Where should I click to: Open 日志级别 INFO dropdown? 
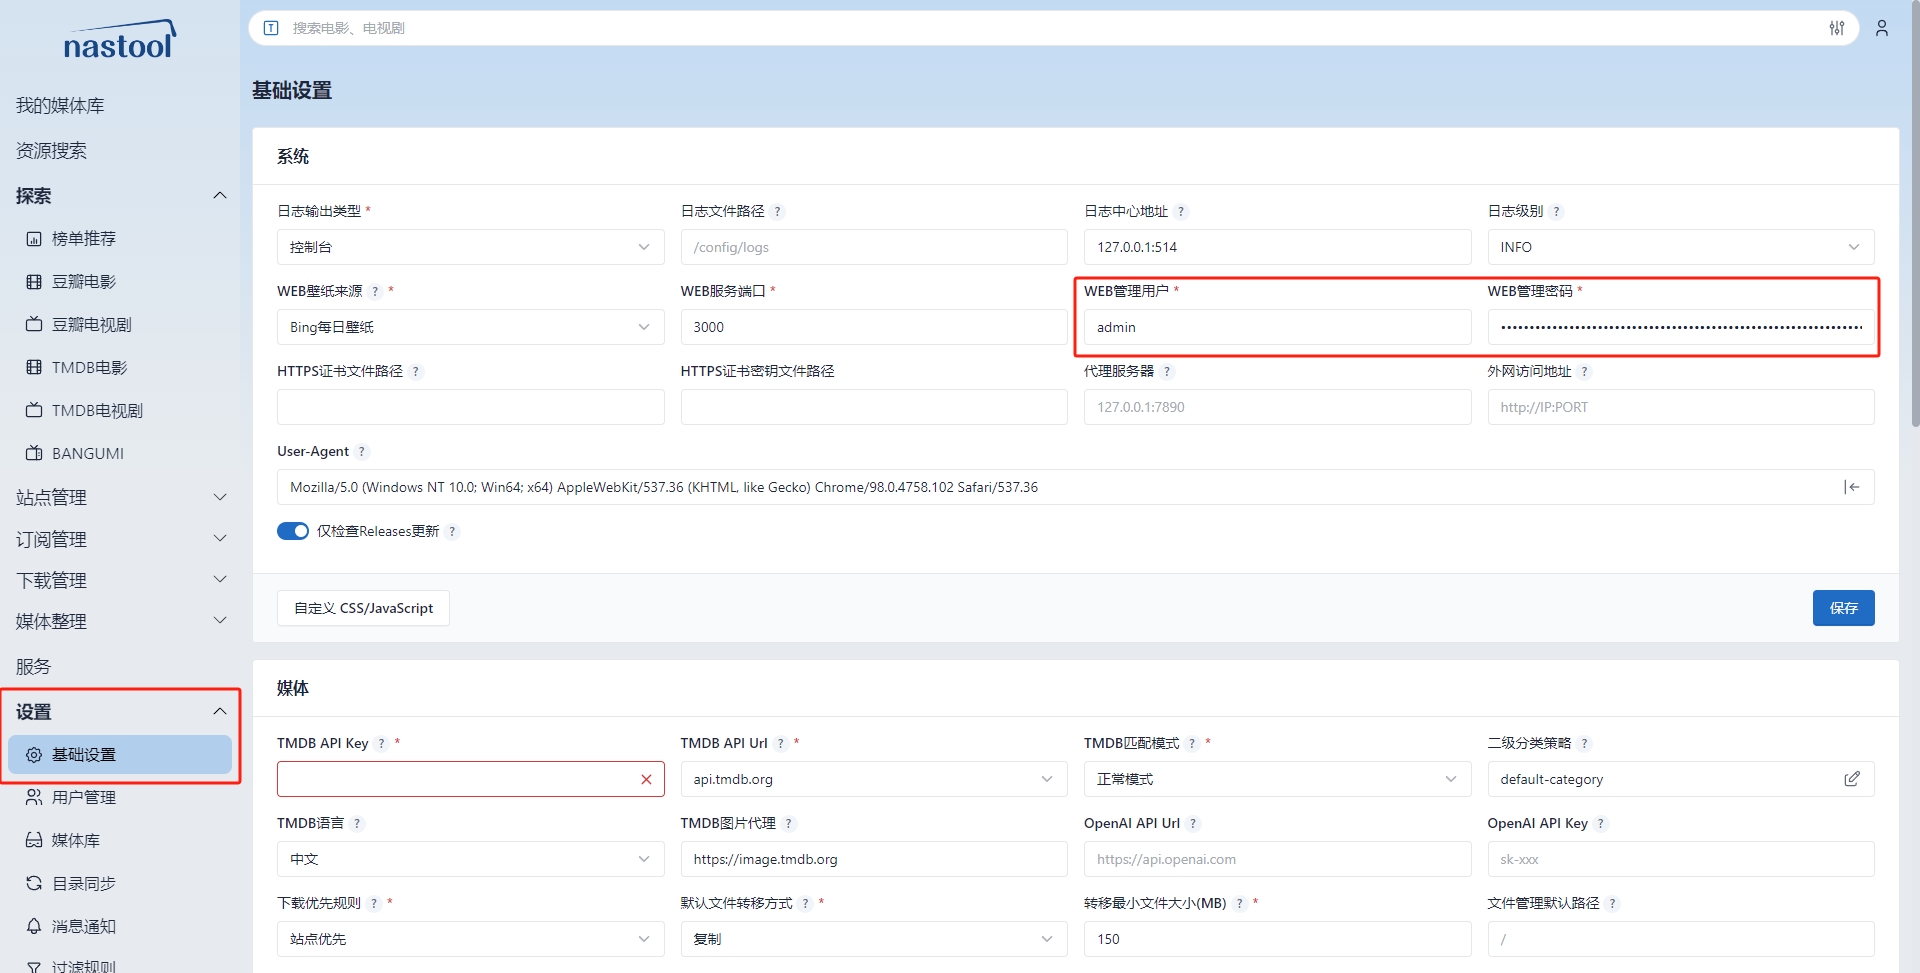coord(1680,247)
